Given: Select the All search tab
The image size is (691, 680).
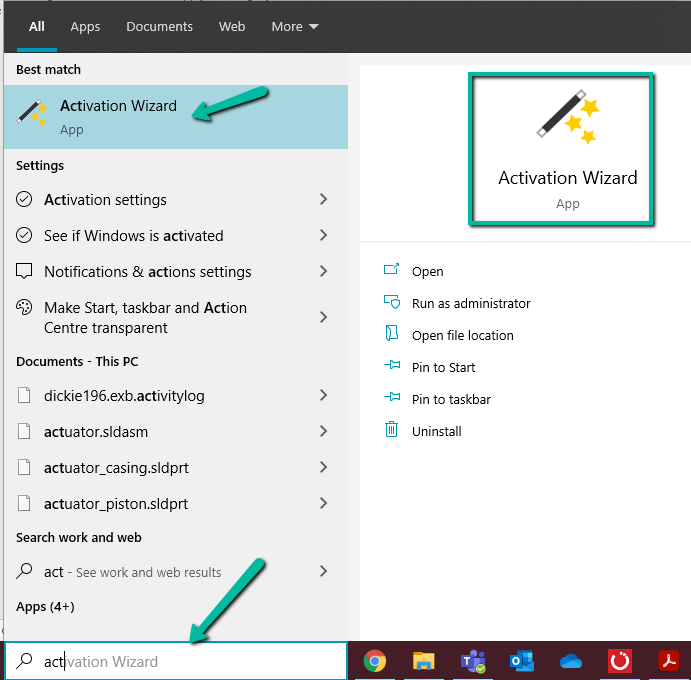Looking at the screenshot, I should (37, 26).
